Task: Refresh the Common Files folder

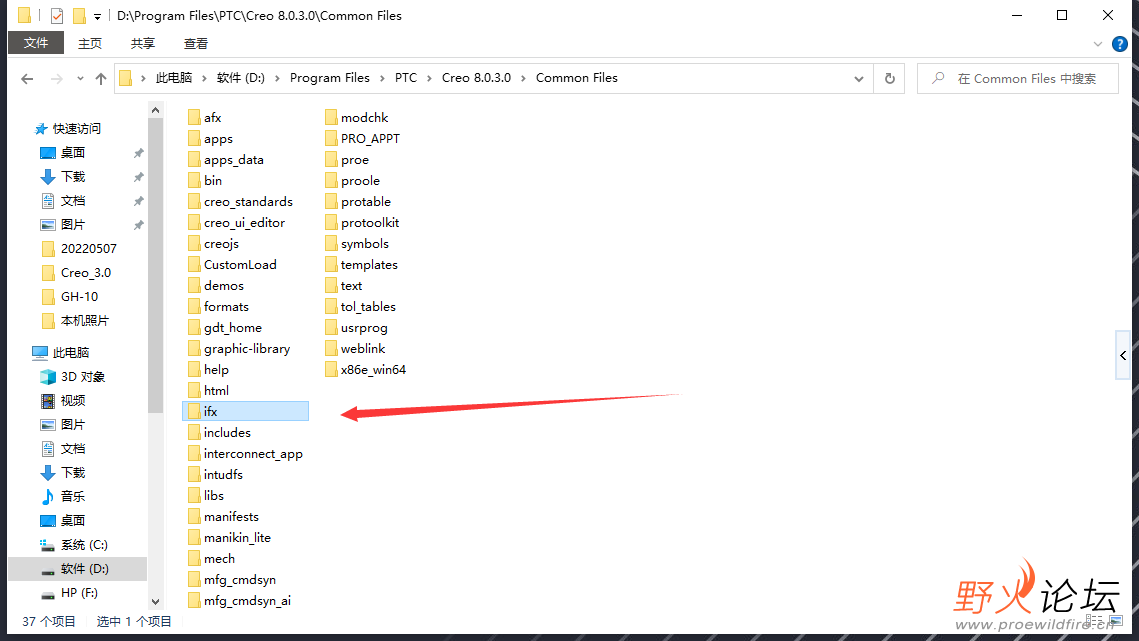Action: (x=890, y=78)
